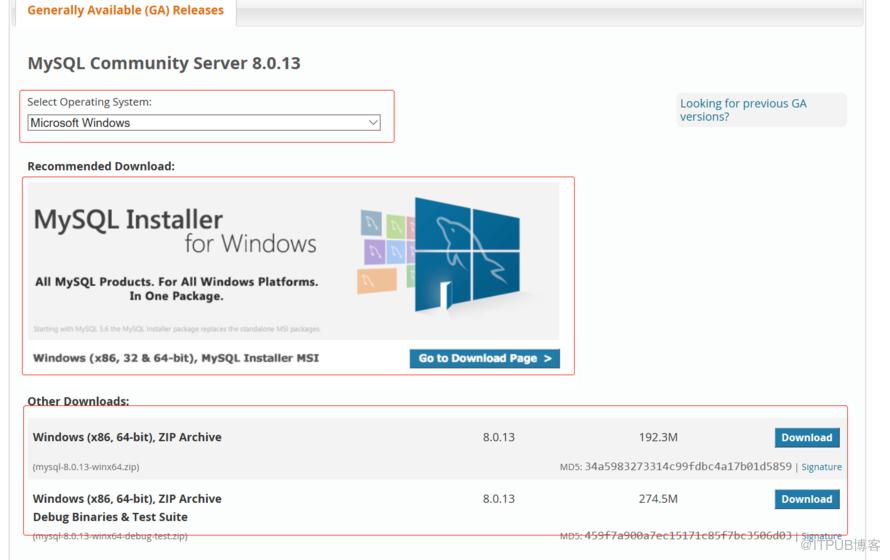Viewport: 890px width, 560px height.
Task: Click the 'Recommended Download:' label
Action: coord(101,166)
